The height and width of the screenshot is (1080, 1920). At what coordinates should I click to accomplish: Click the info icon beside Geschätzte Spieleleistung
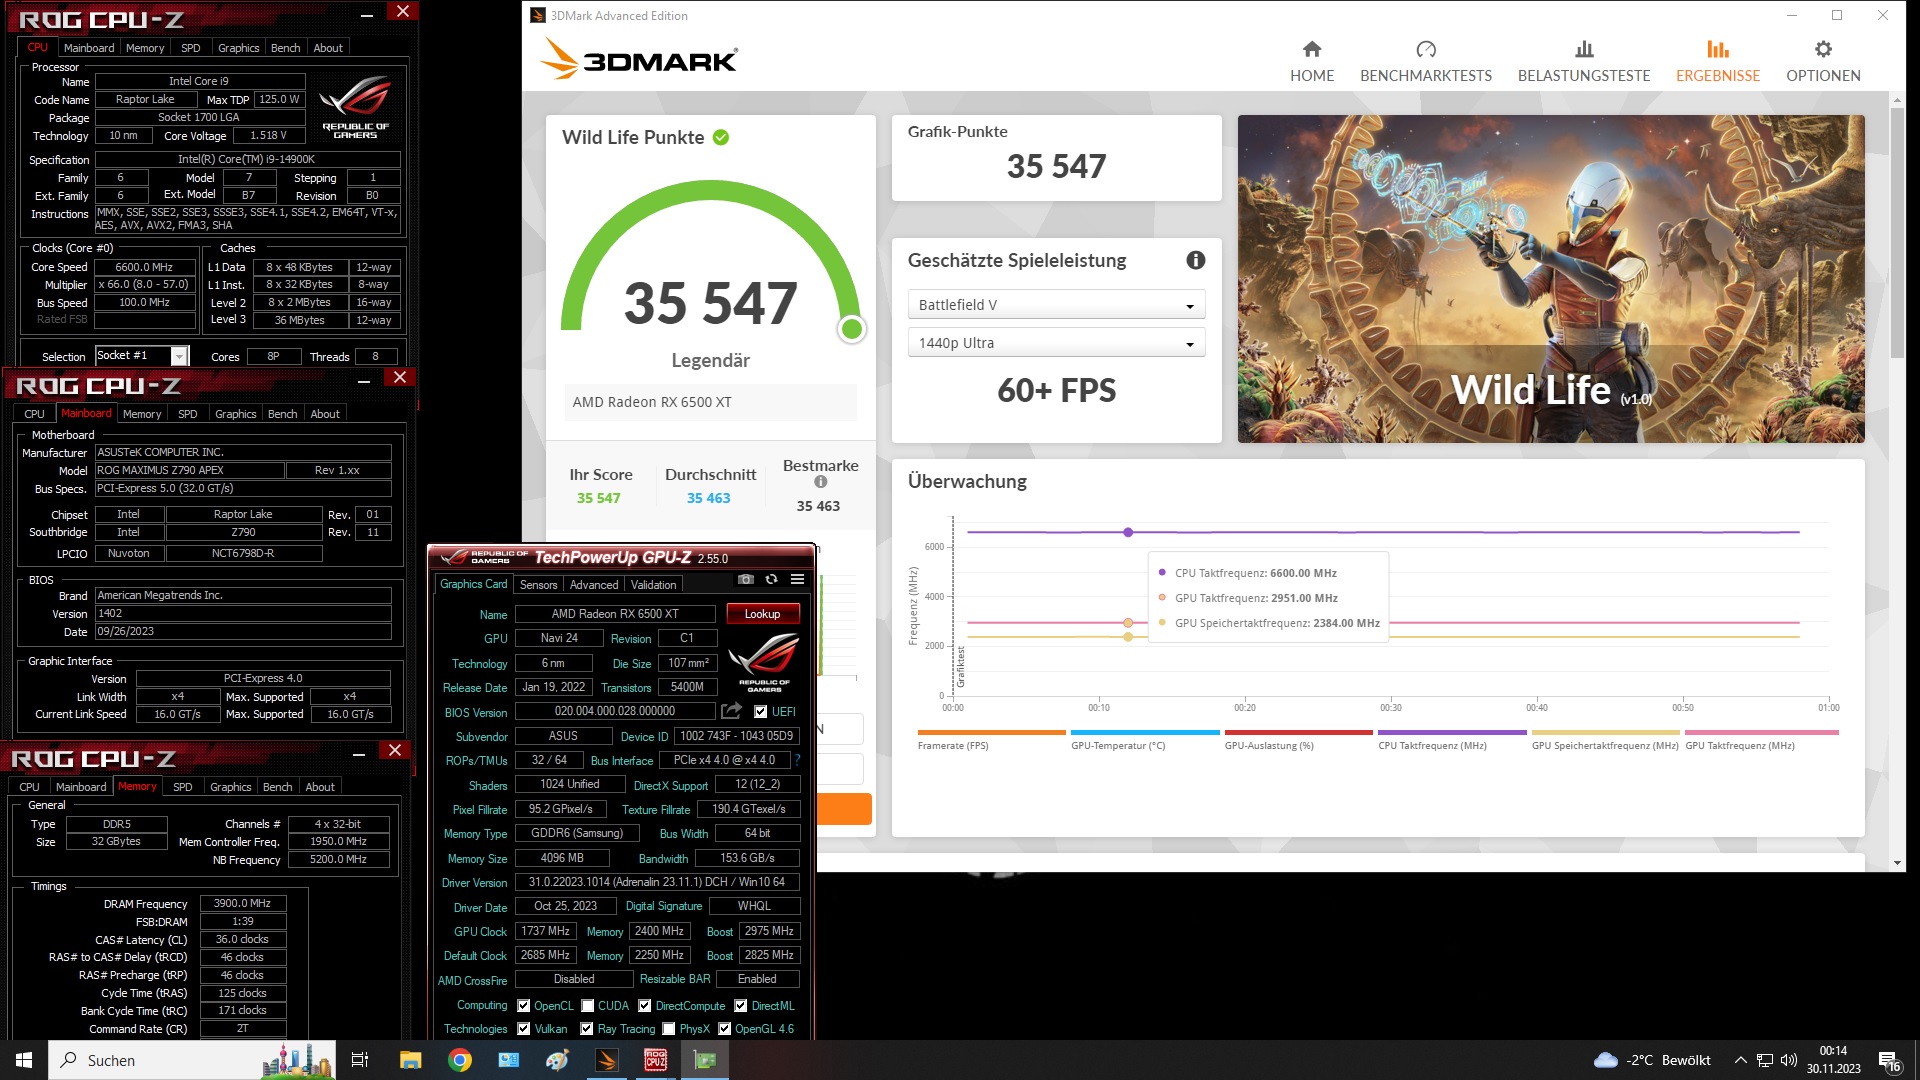pos(1195,260)
